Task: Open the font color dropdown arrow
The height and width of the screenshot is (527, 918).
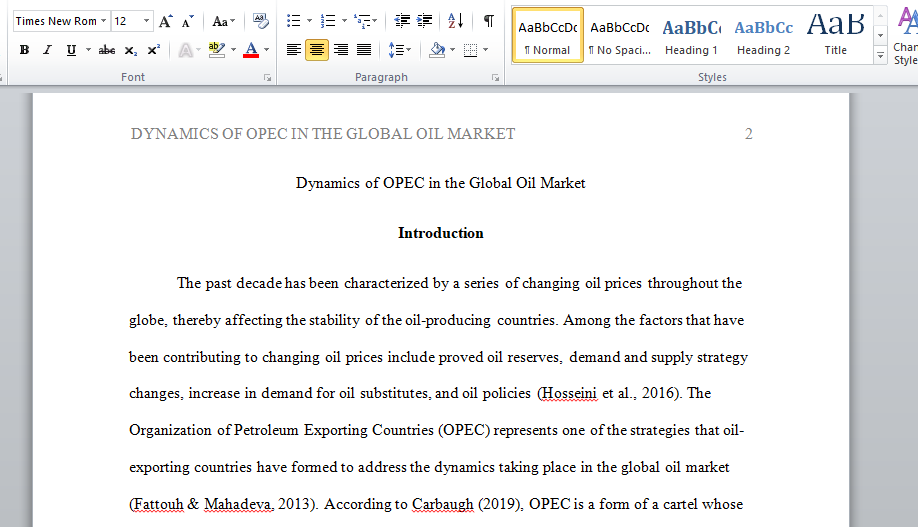Action: click(x=266, y=50)
